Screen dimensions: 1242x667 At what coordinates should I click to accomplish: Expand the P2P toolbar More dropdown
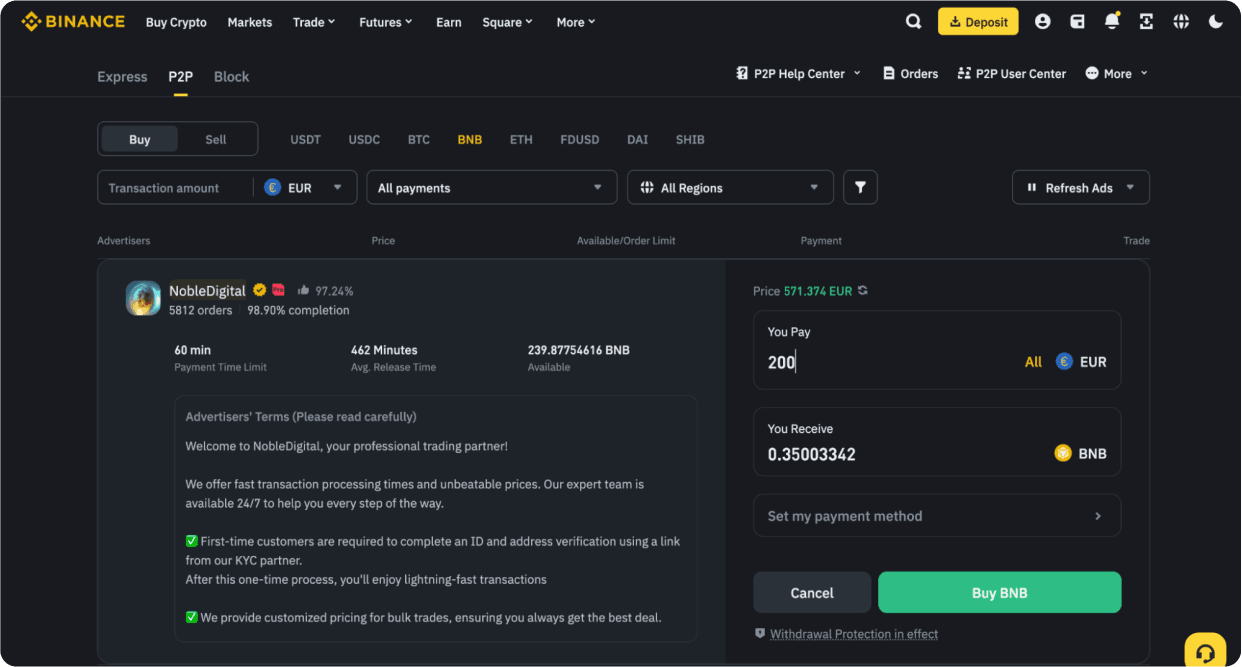1117,73
